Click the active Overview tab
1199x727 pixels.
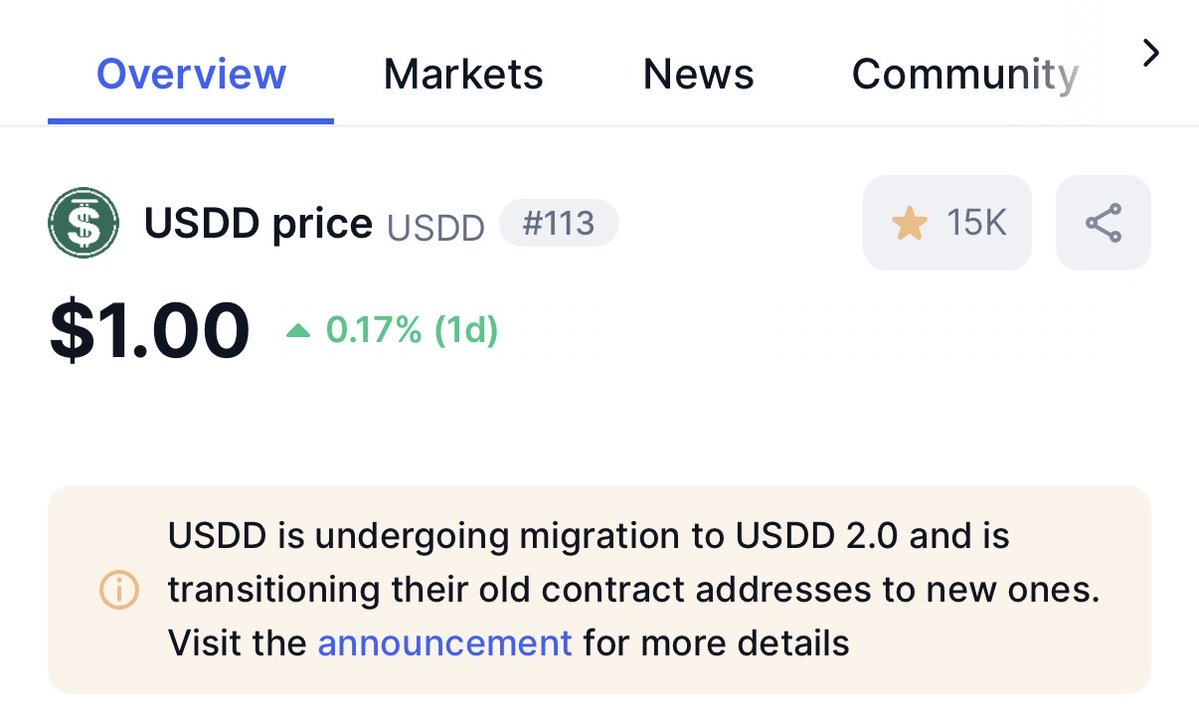(x=191, y=74)
